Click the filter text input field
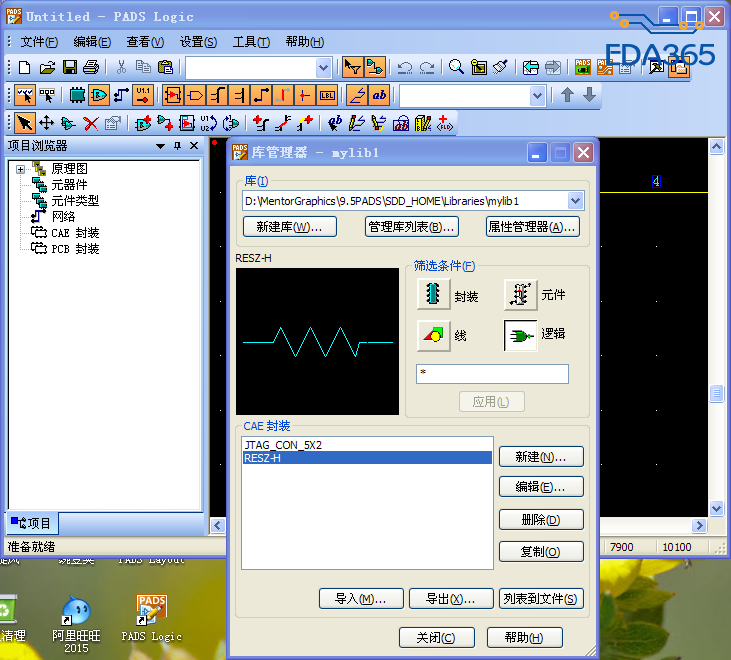The image size is (731, 660). point(492,374)
